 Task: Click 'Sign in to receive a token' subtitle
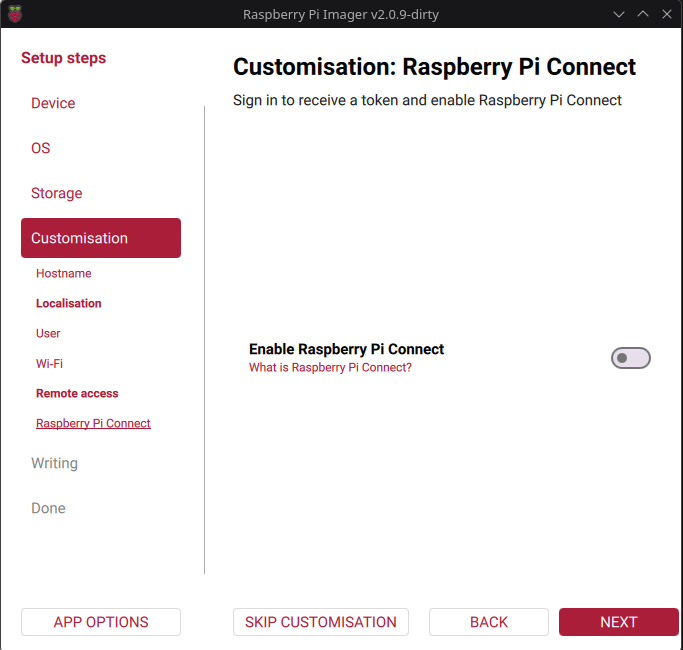427,100
